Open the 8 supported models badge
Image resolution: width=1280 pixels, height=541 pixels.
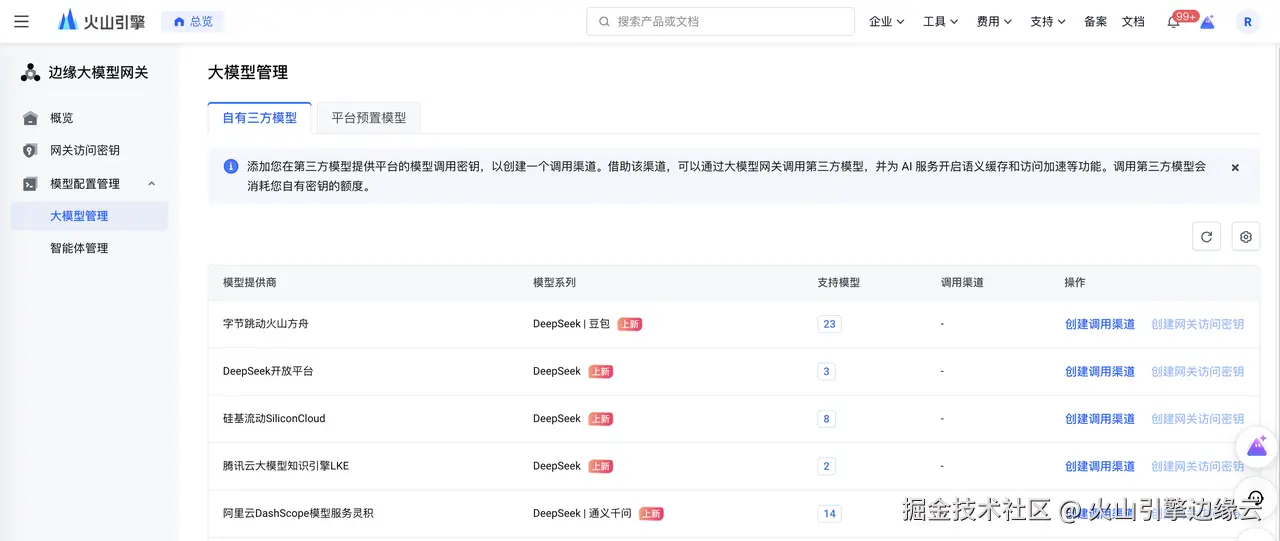click(x=826, y=419)
